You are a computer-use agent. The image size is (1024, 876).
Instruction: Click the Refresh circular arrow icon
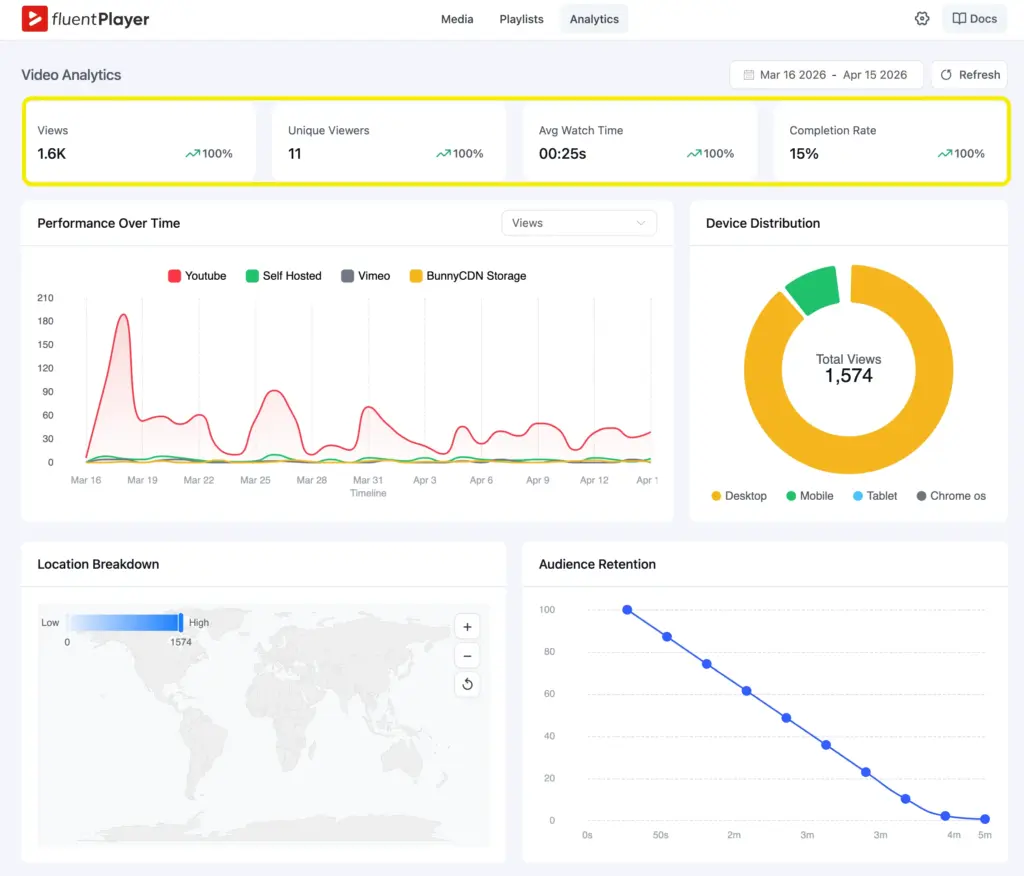[947, 74]
